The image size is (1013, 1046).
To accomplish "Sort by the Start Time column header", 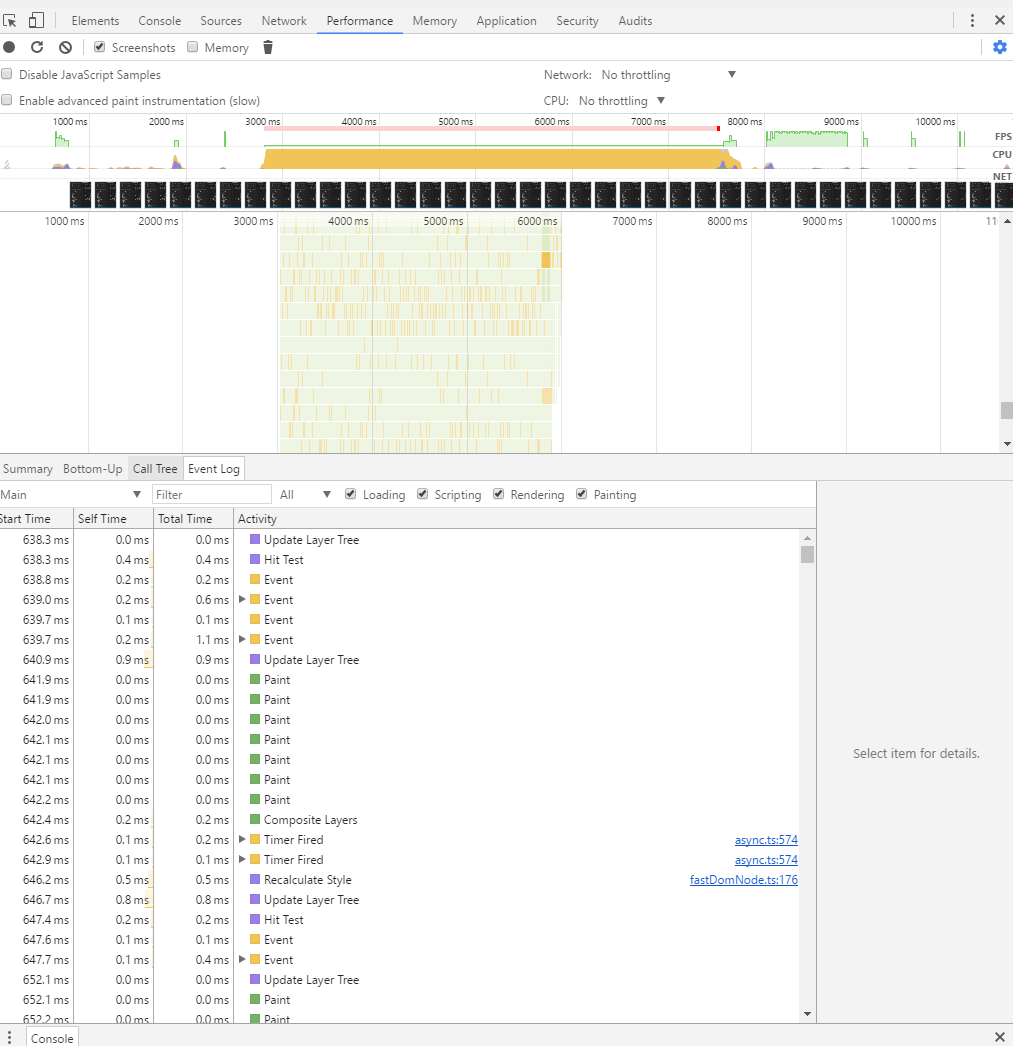I will coord(36,518).
